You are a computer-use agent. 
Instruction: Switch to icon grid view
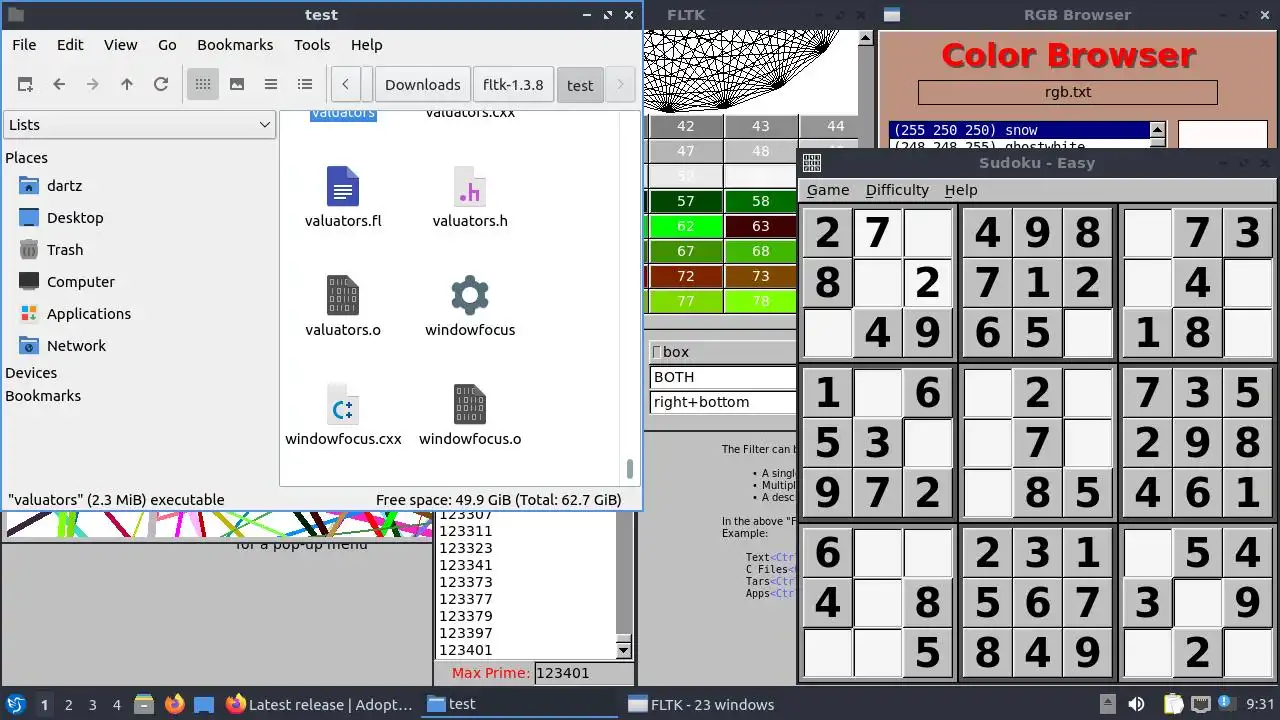pos(203,85)
